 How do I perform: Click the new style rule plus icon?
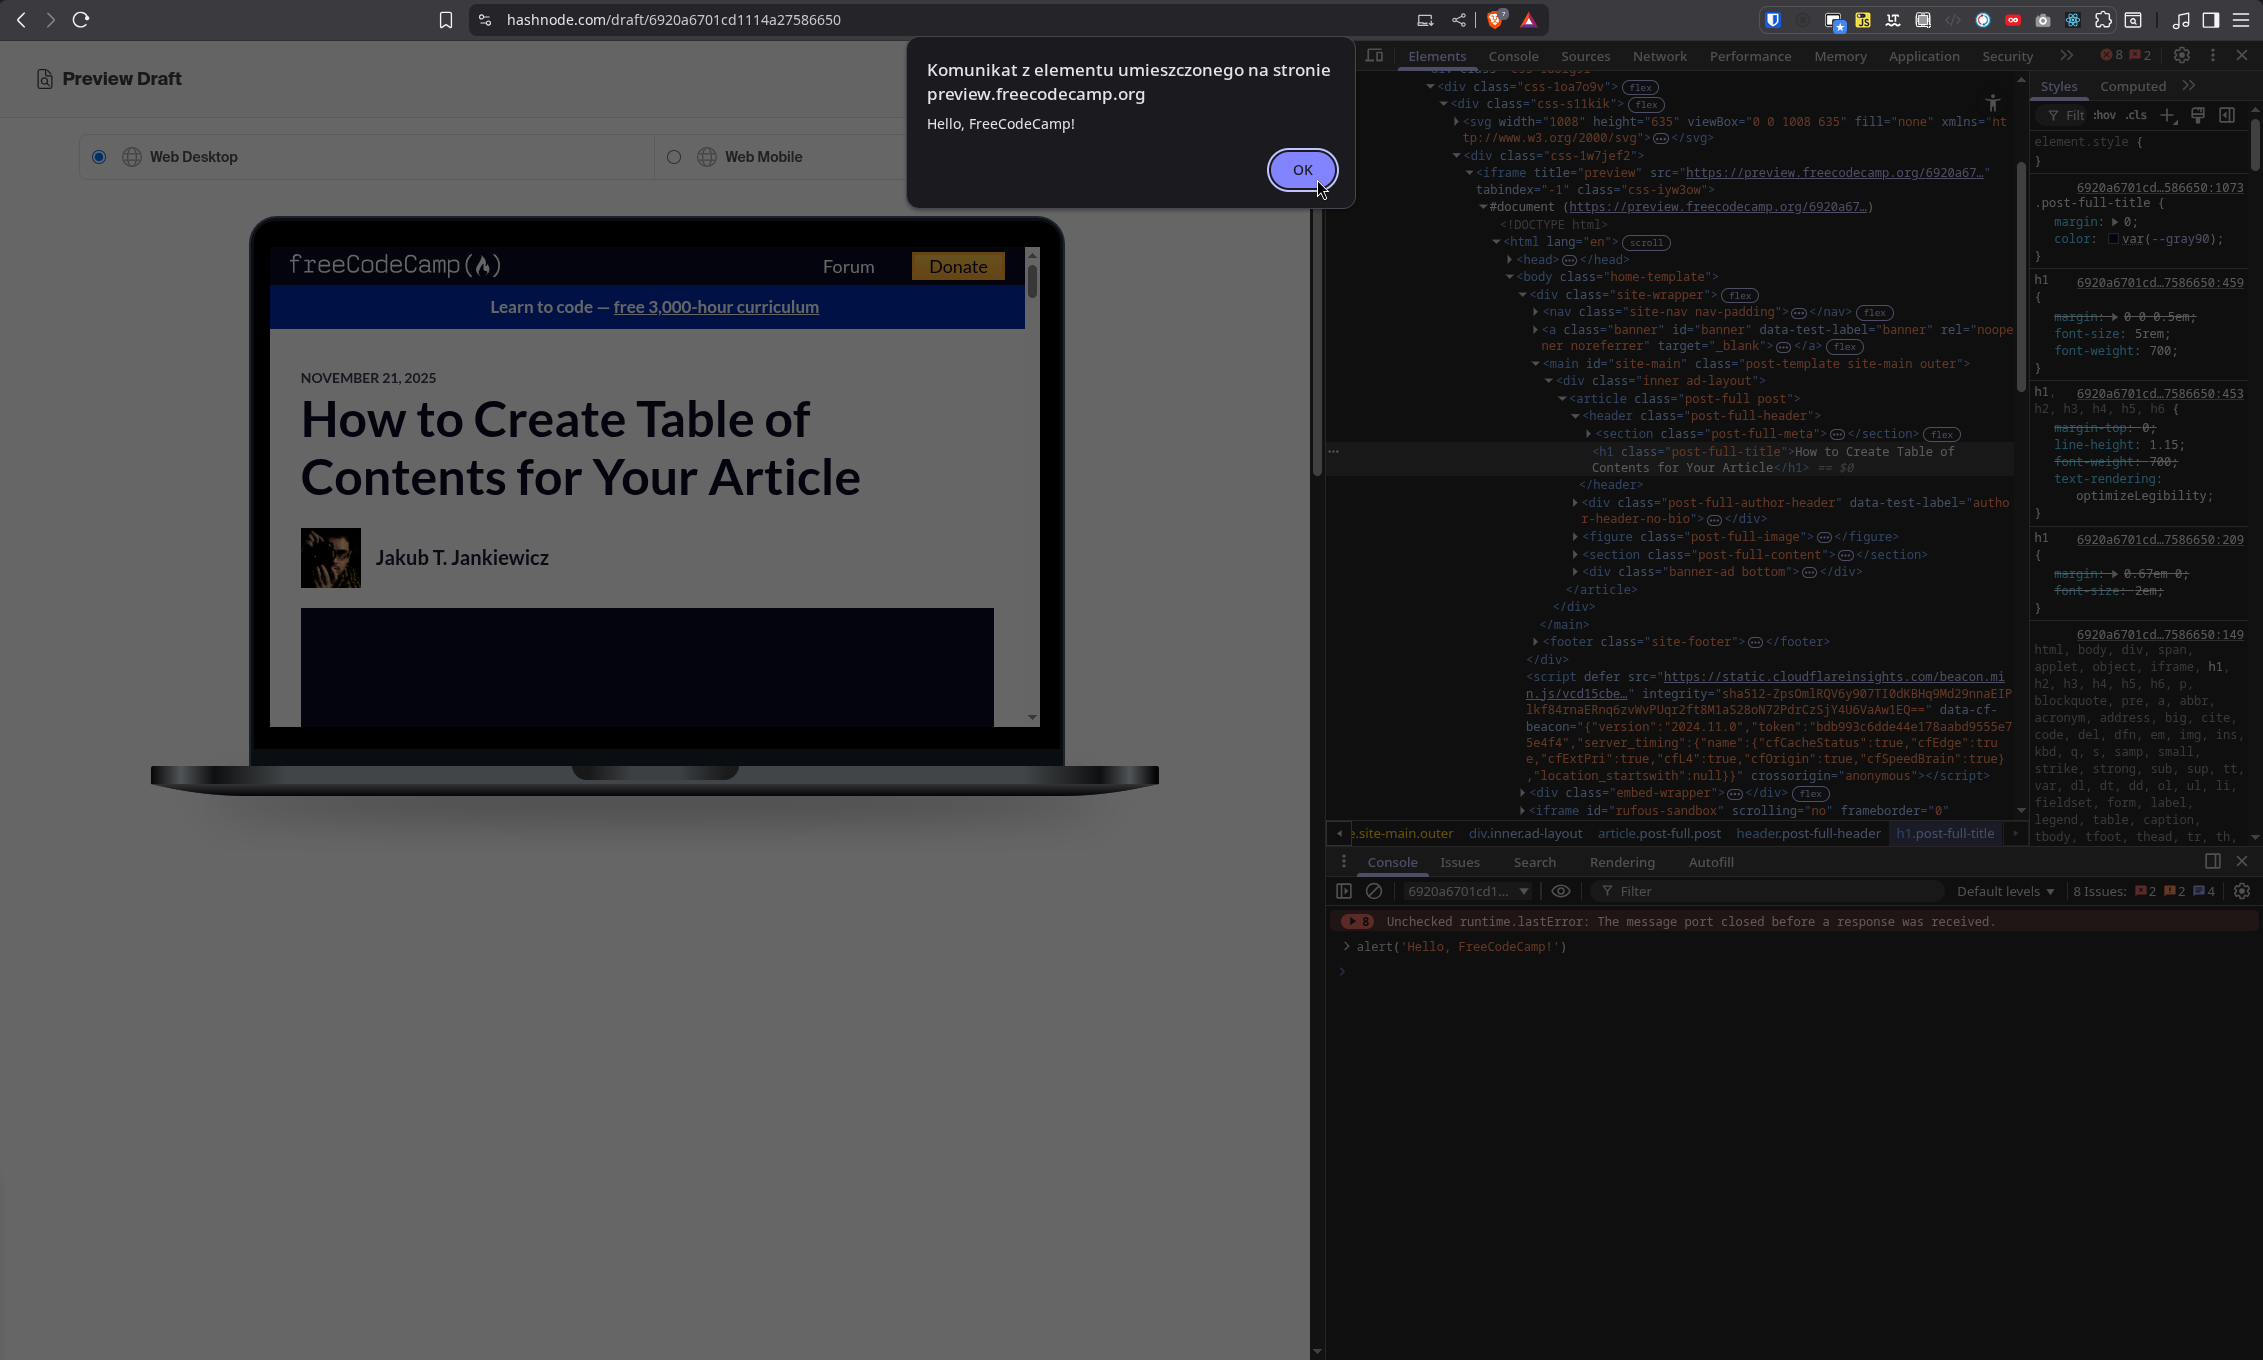2167,116
